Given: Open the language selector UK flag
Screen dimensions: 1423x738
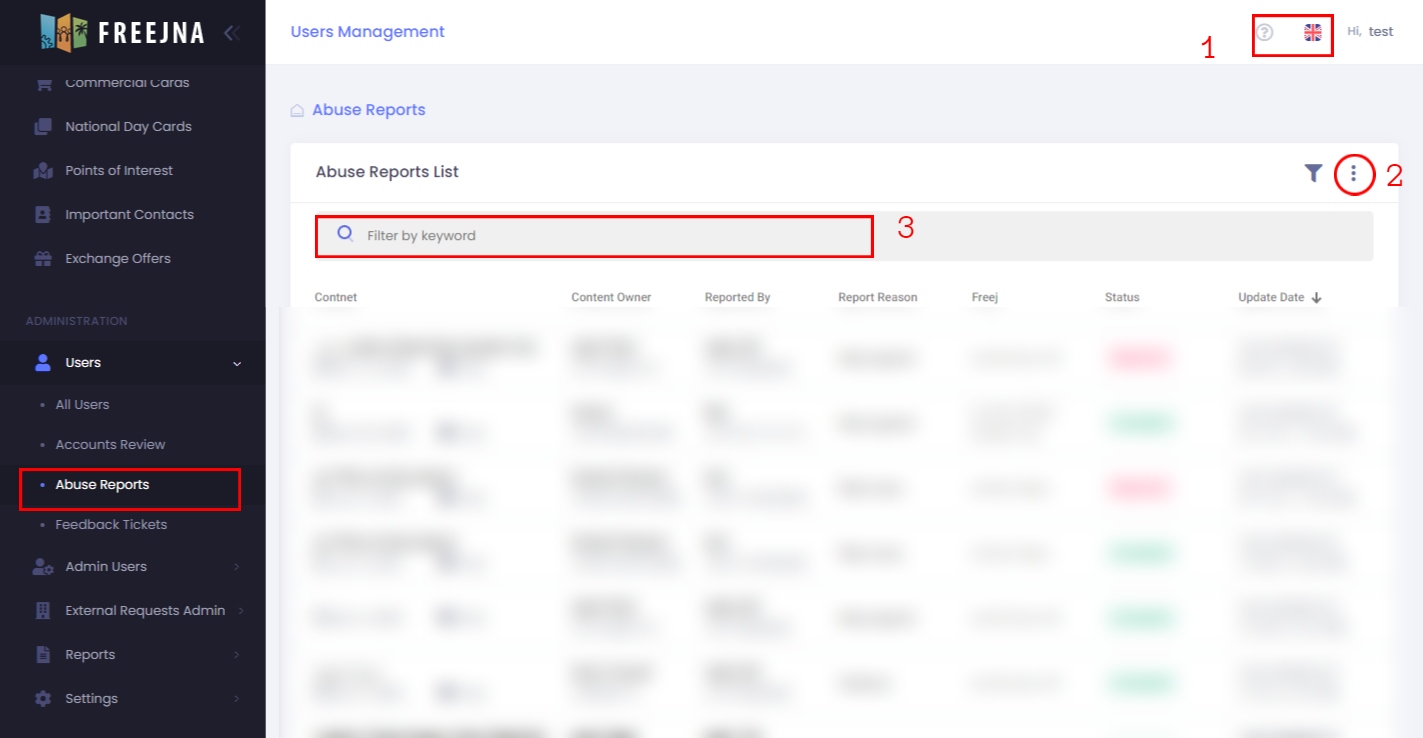Looking at the screenshot, I should click(x=1312, y=32).
